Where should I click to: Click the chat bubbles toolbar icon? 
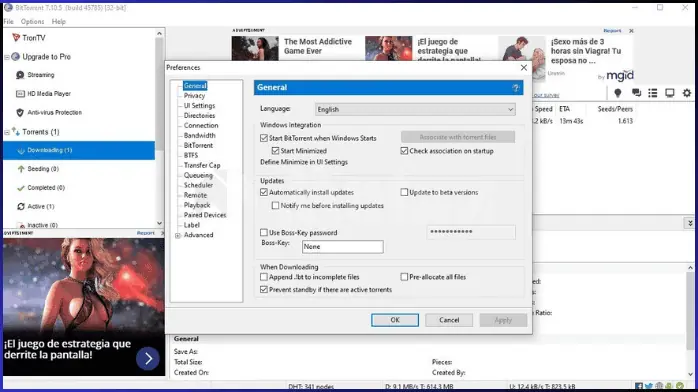[x=636, y=93]
